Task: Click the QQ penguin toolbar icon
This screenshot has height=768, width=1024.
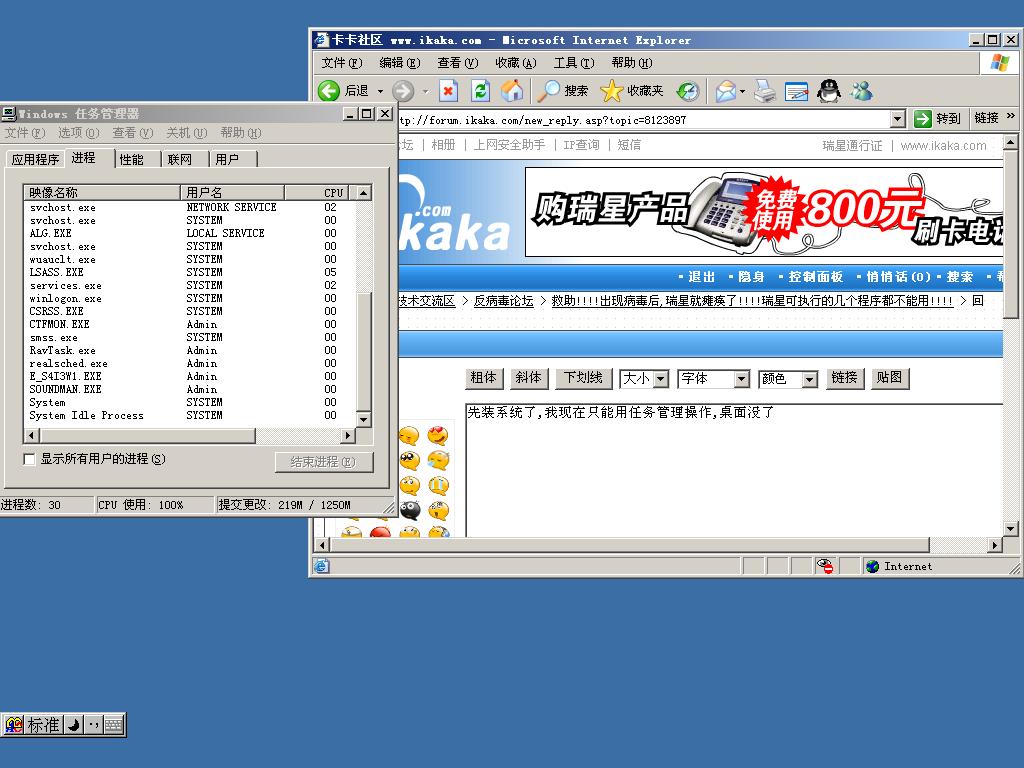Action: tap(828, 91)
